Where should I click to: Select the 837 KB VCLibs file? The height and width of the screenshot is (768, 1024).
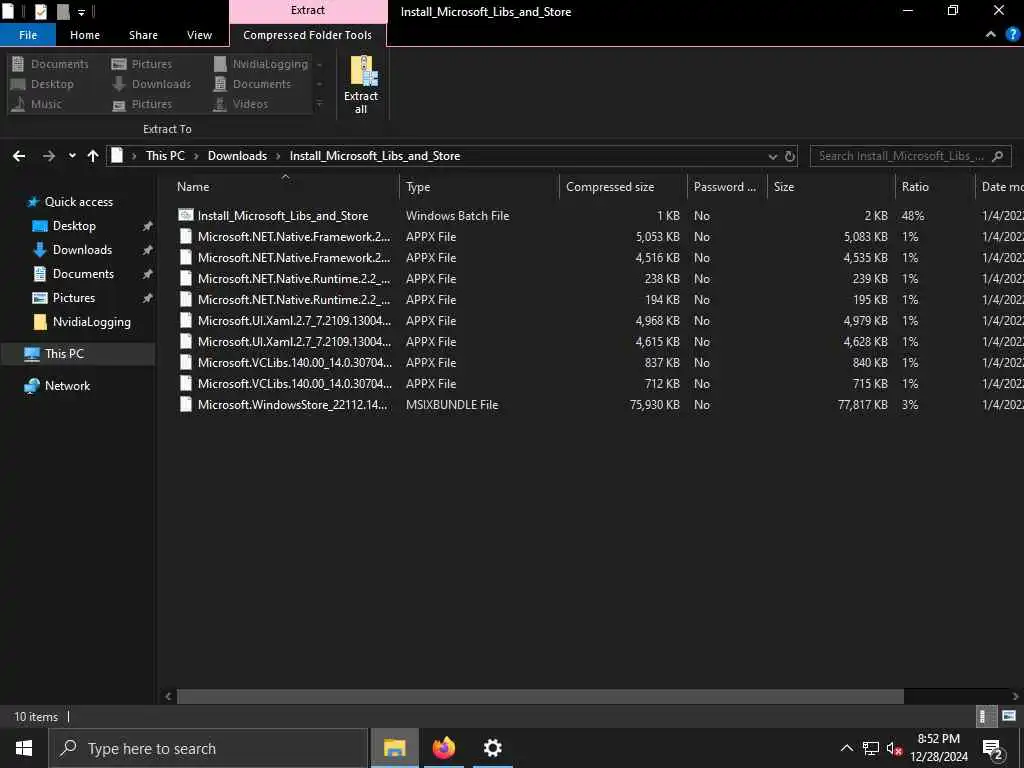[x=294, y=362]
